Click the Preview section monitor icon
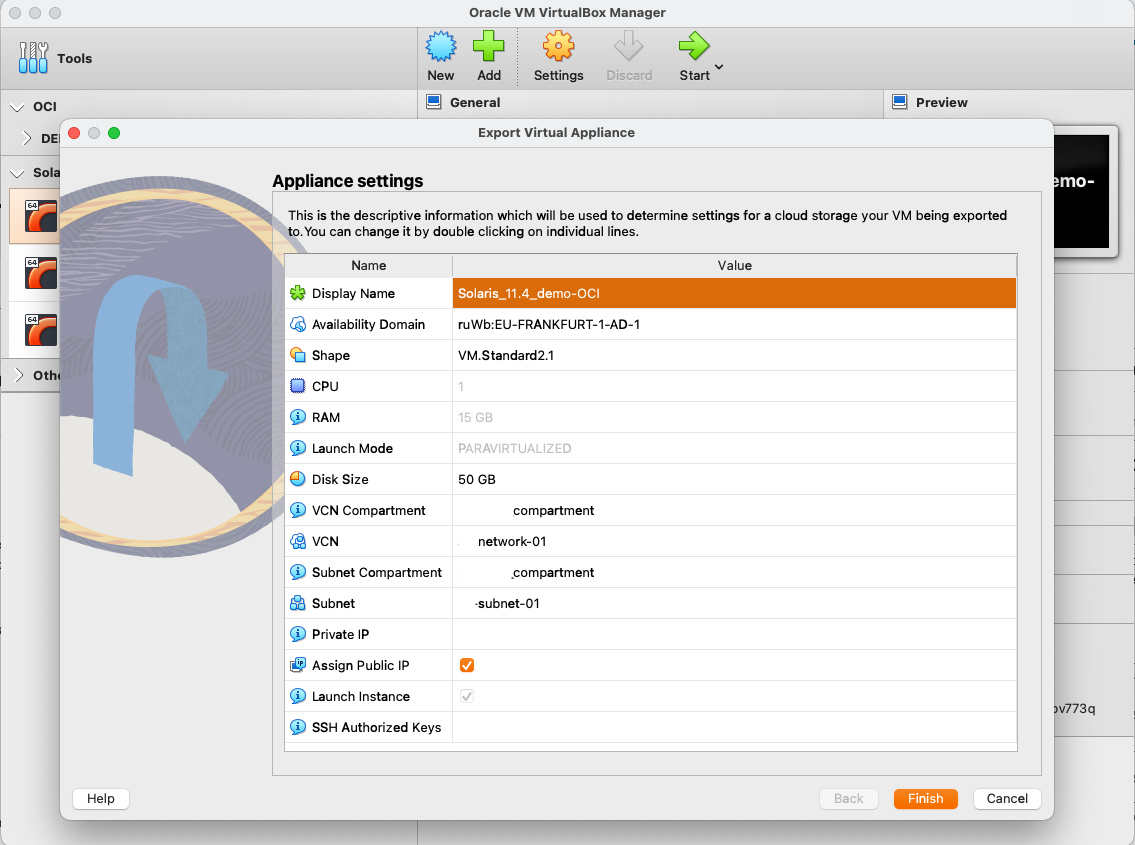Viewport: 1135px width, 845px height. [x=900, y=102]
